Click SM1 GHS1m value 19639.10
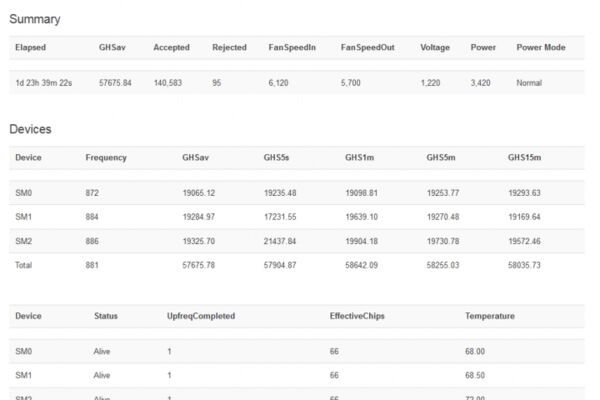The height and width of the screenshot is (400, 600). coord(362,217)
